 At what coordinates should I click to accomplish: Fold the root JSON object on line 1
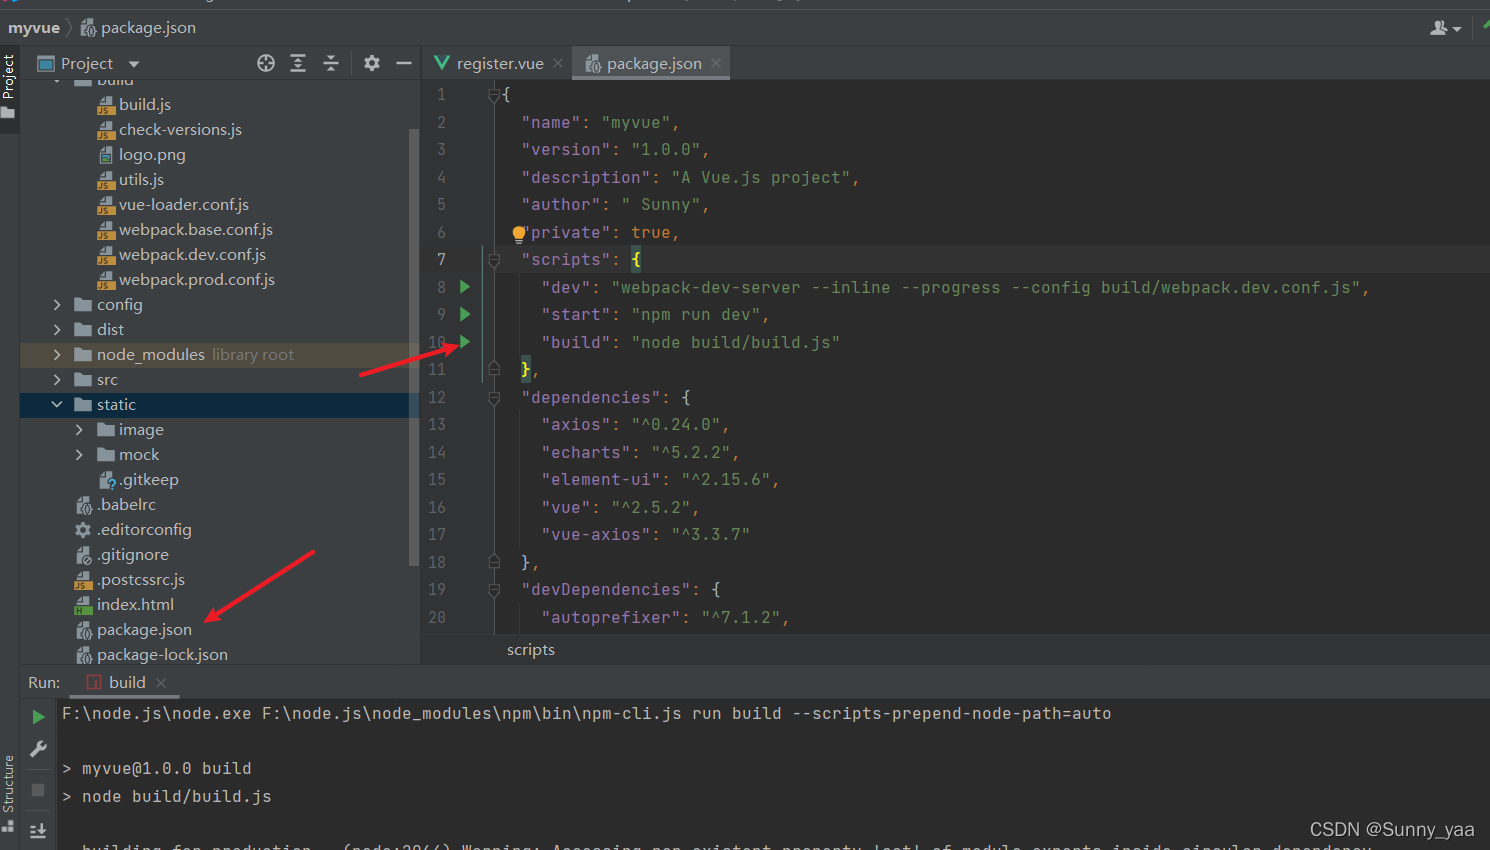point(494,95)
